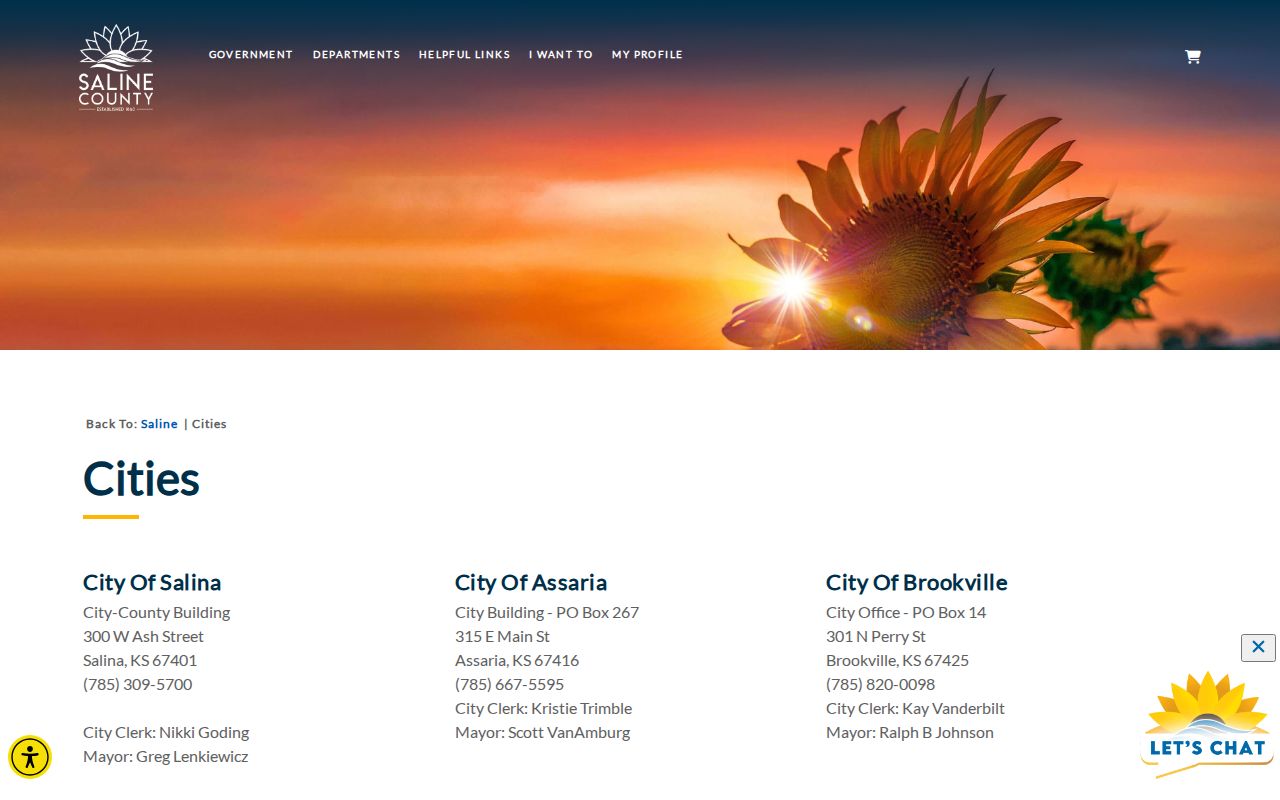Click City Clerk: Kay Vanderbilt text
The width and height of the screenshot is (1280, 800).
coord(916,708)
